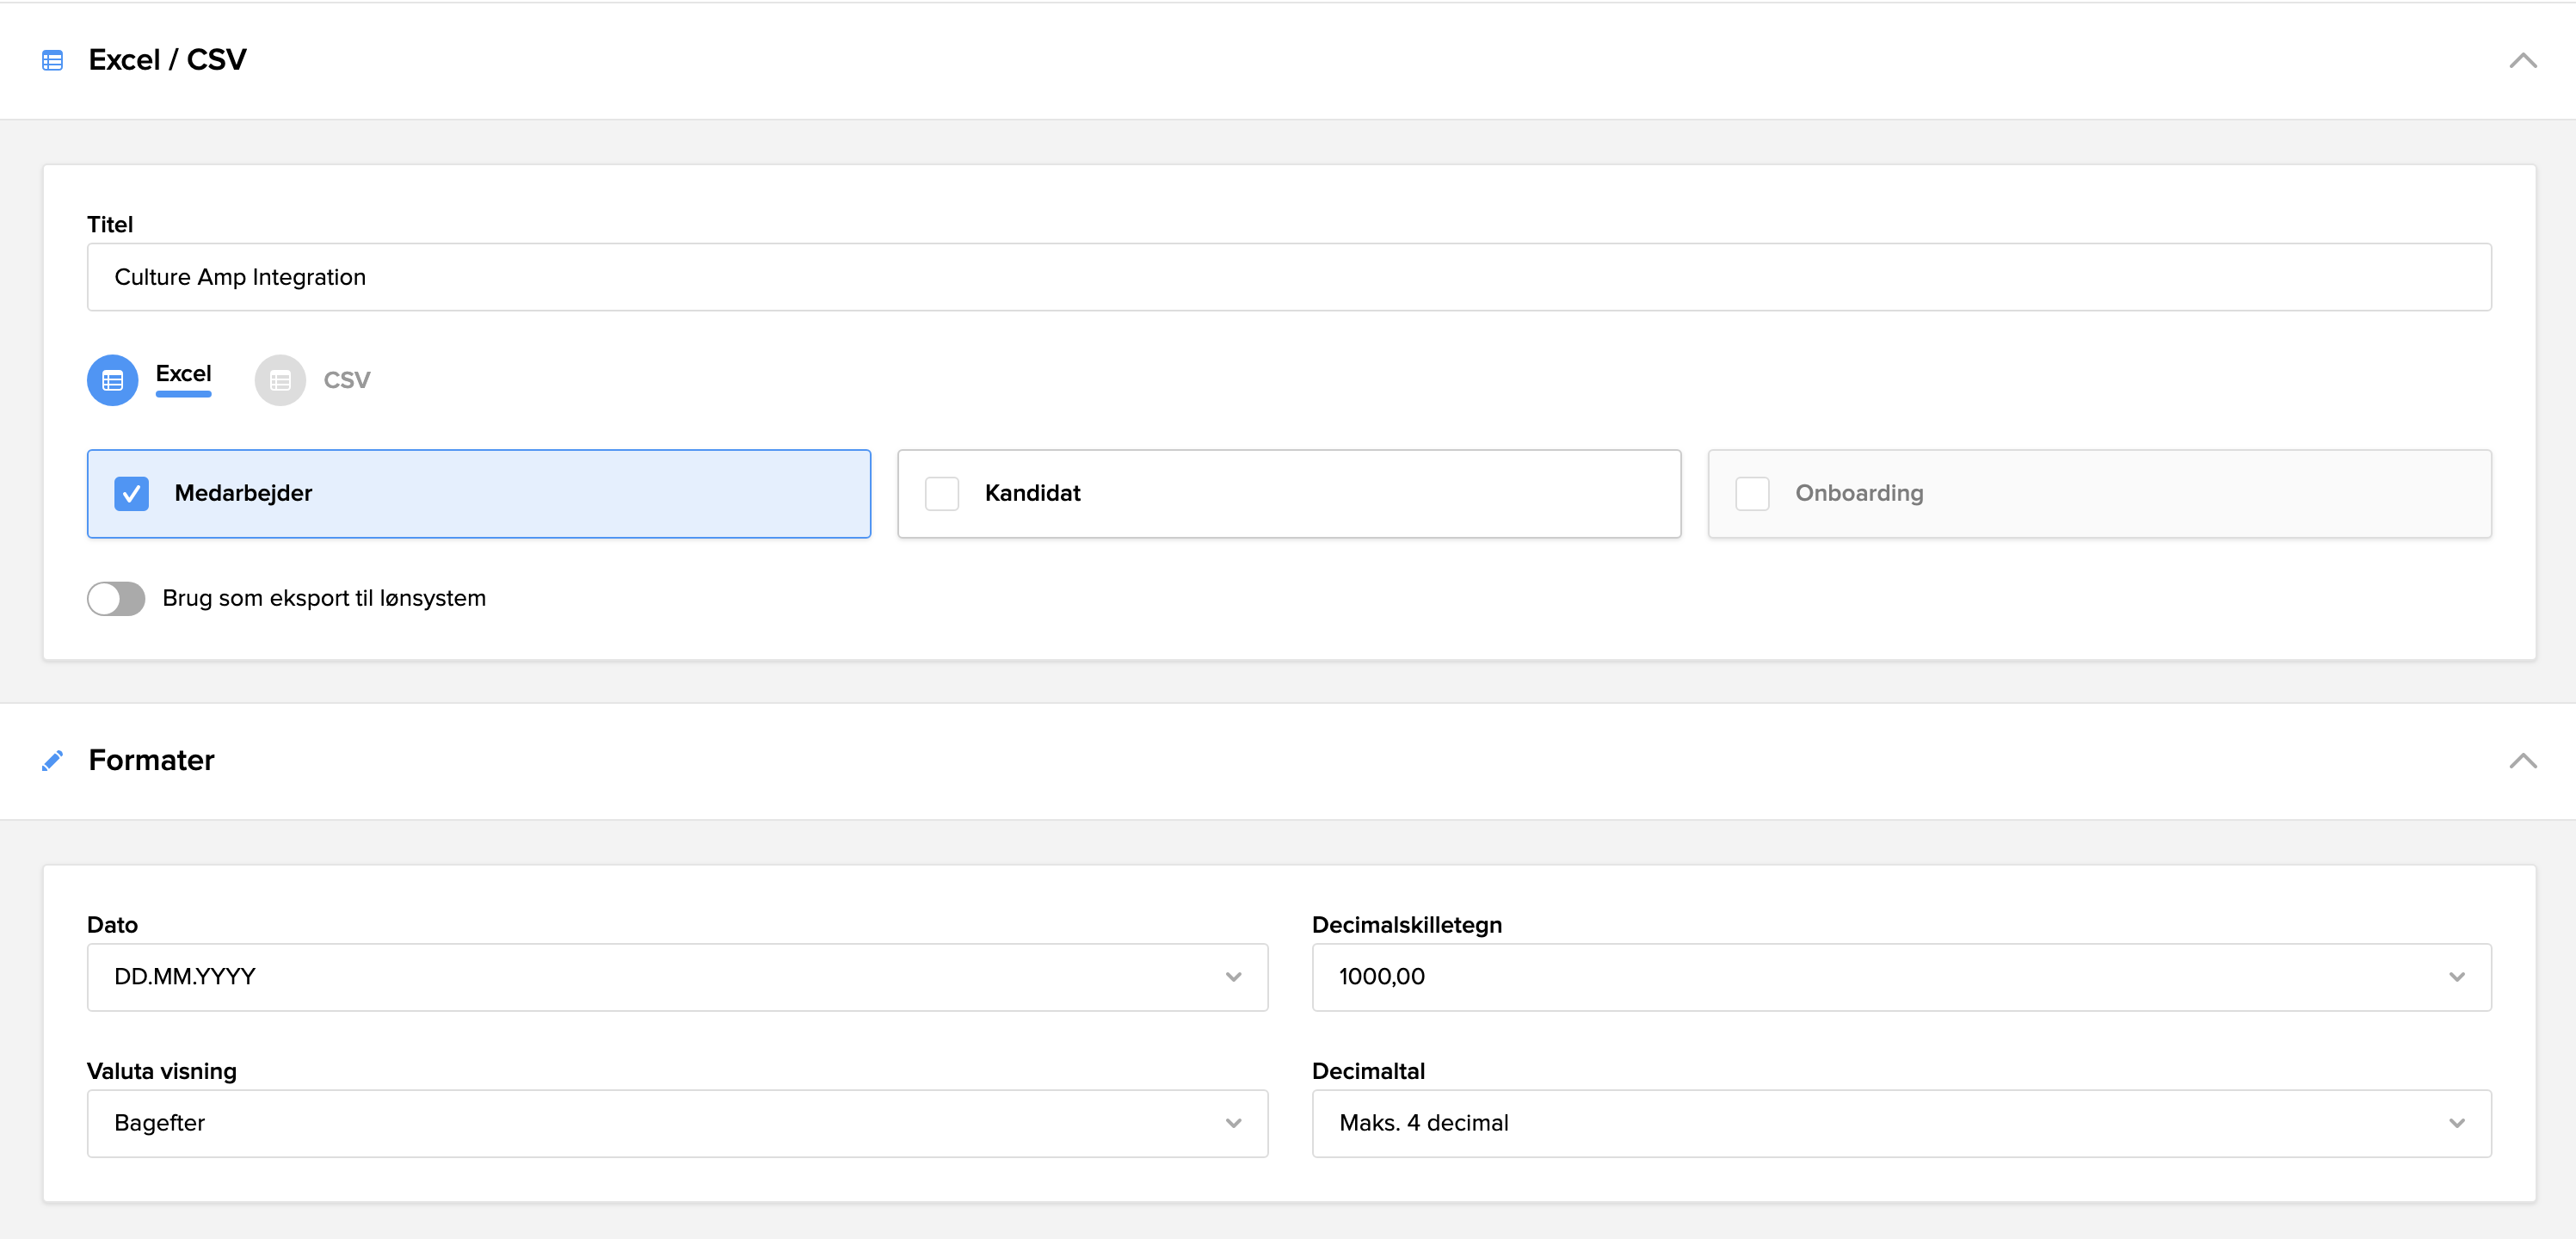
Task: Click the Excel / CSV section table icon
Action: tap(52, 61)
